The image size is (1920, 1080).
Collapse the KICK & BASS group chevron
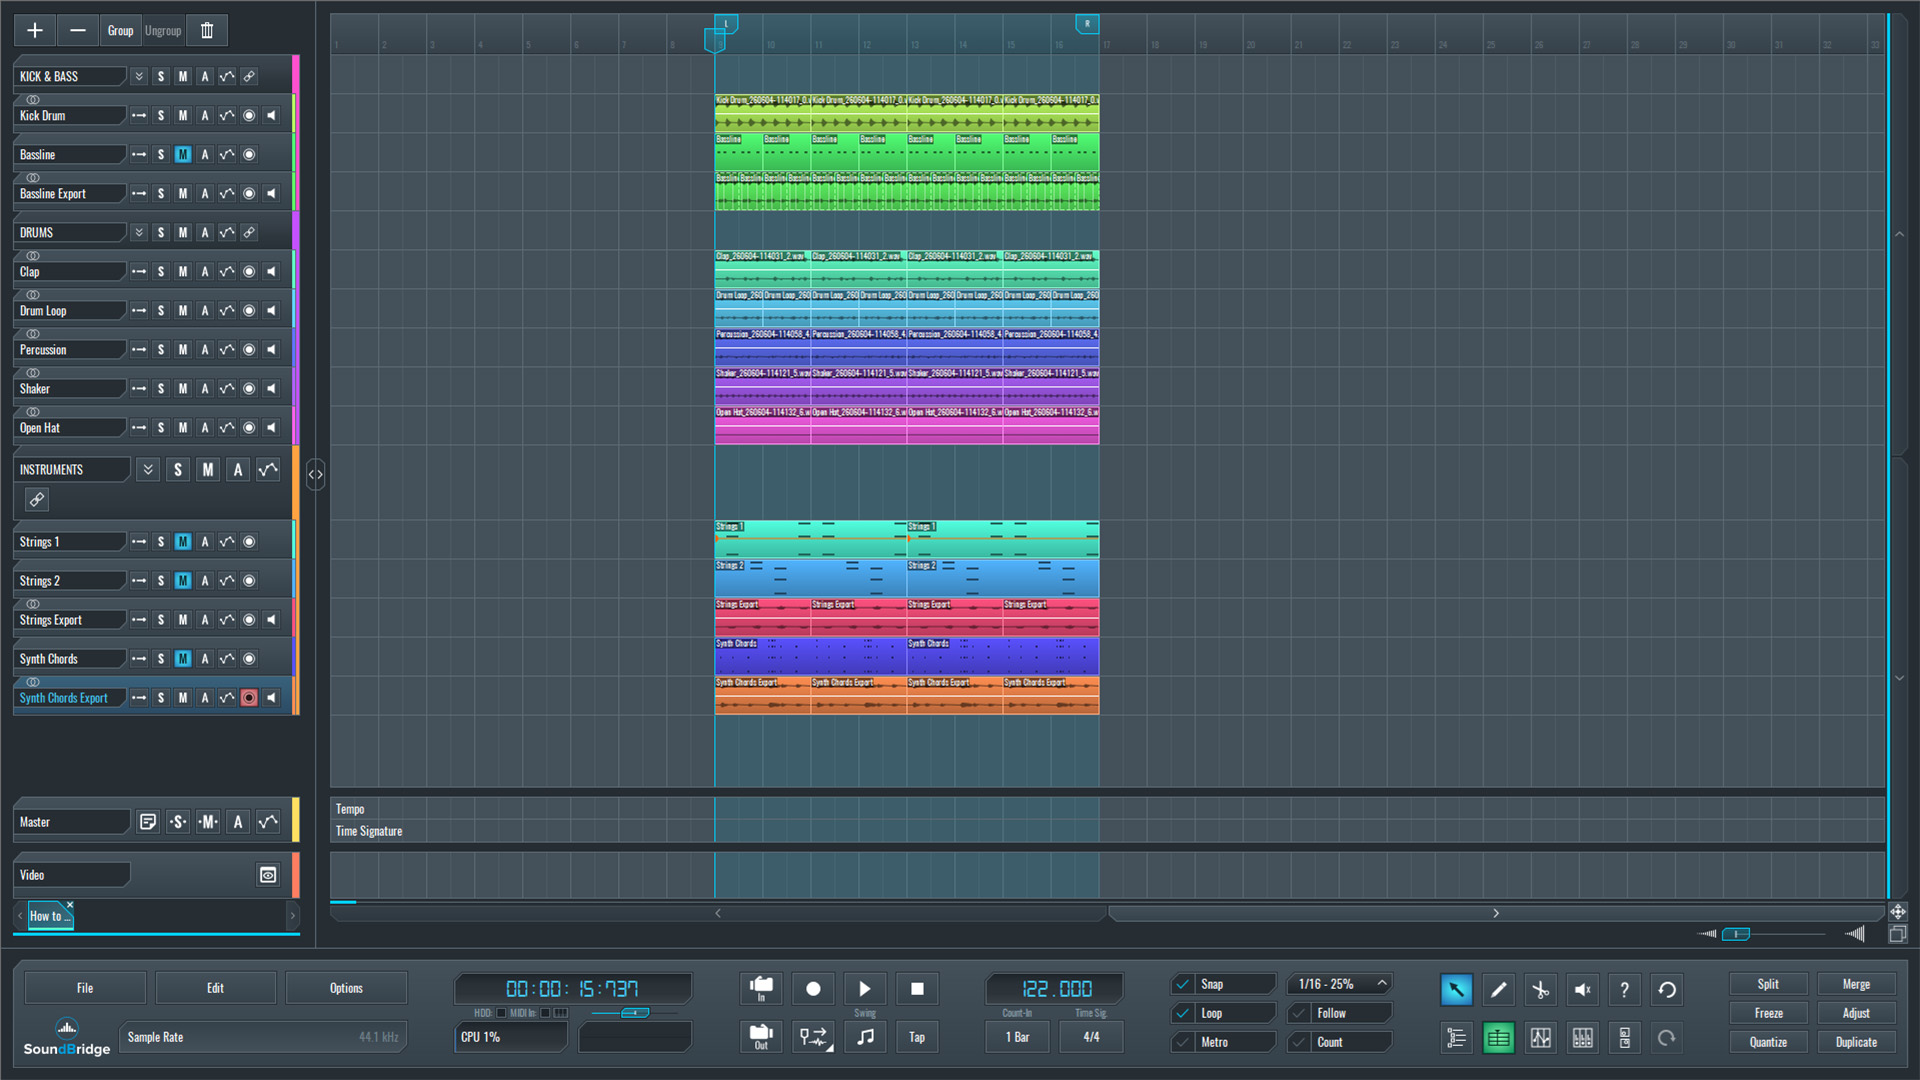[x=139, y=76]
